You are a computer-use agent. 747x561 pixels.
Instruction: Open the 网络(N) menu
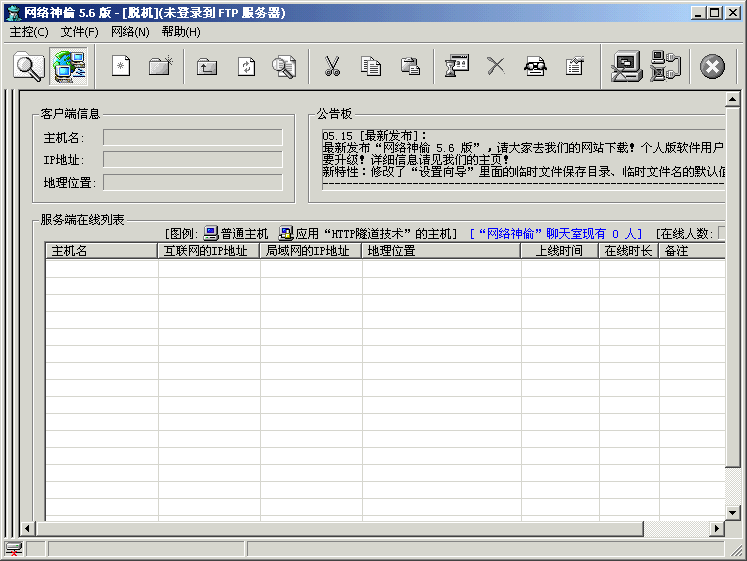[130, 32]
